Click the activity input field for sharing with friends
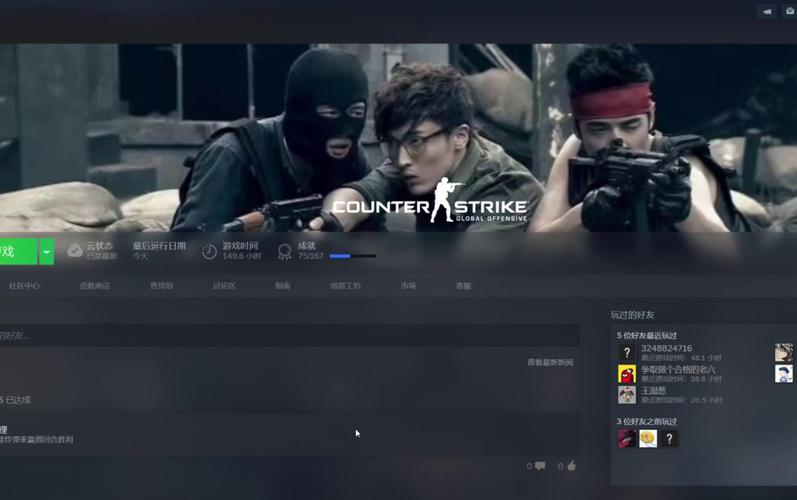The width and height of the screenshot is (797, 500). [x=290, y=336]
